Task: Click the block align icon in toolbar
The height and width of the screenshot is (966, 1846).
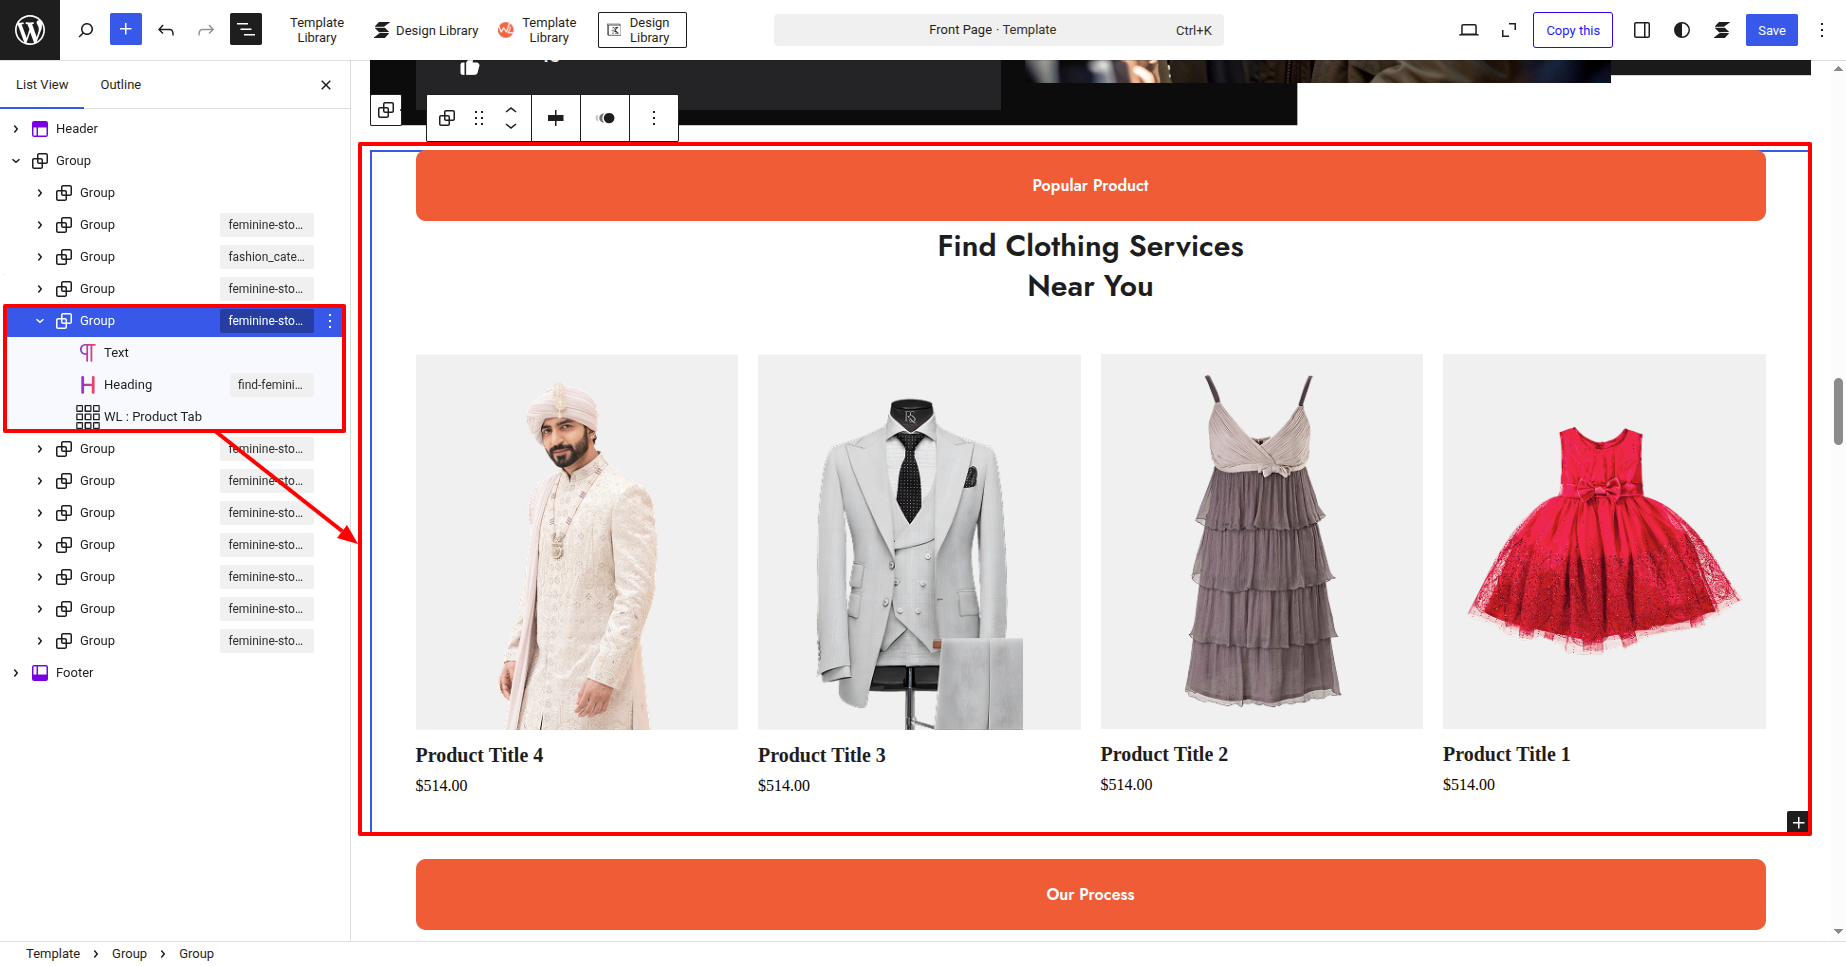Action: [556, 118]
